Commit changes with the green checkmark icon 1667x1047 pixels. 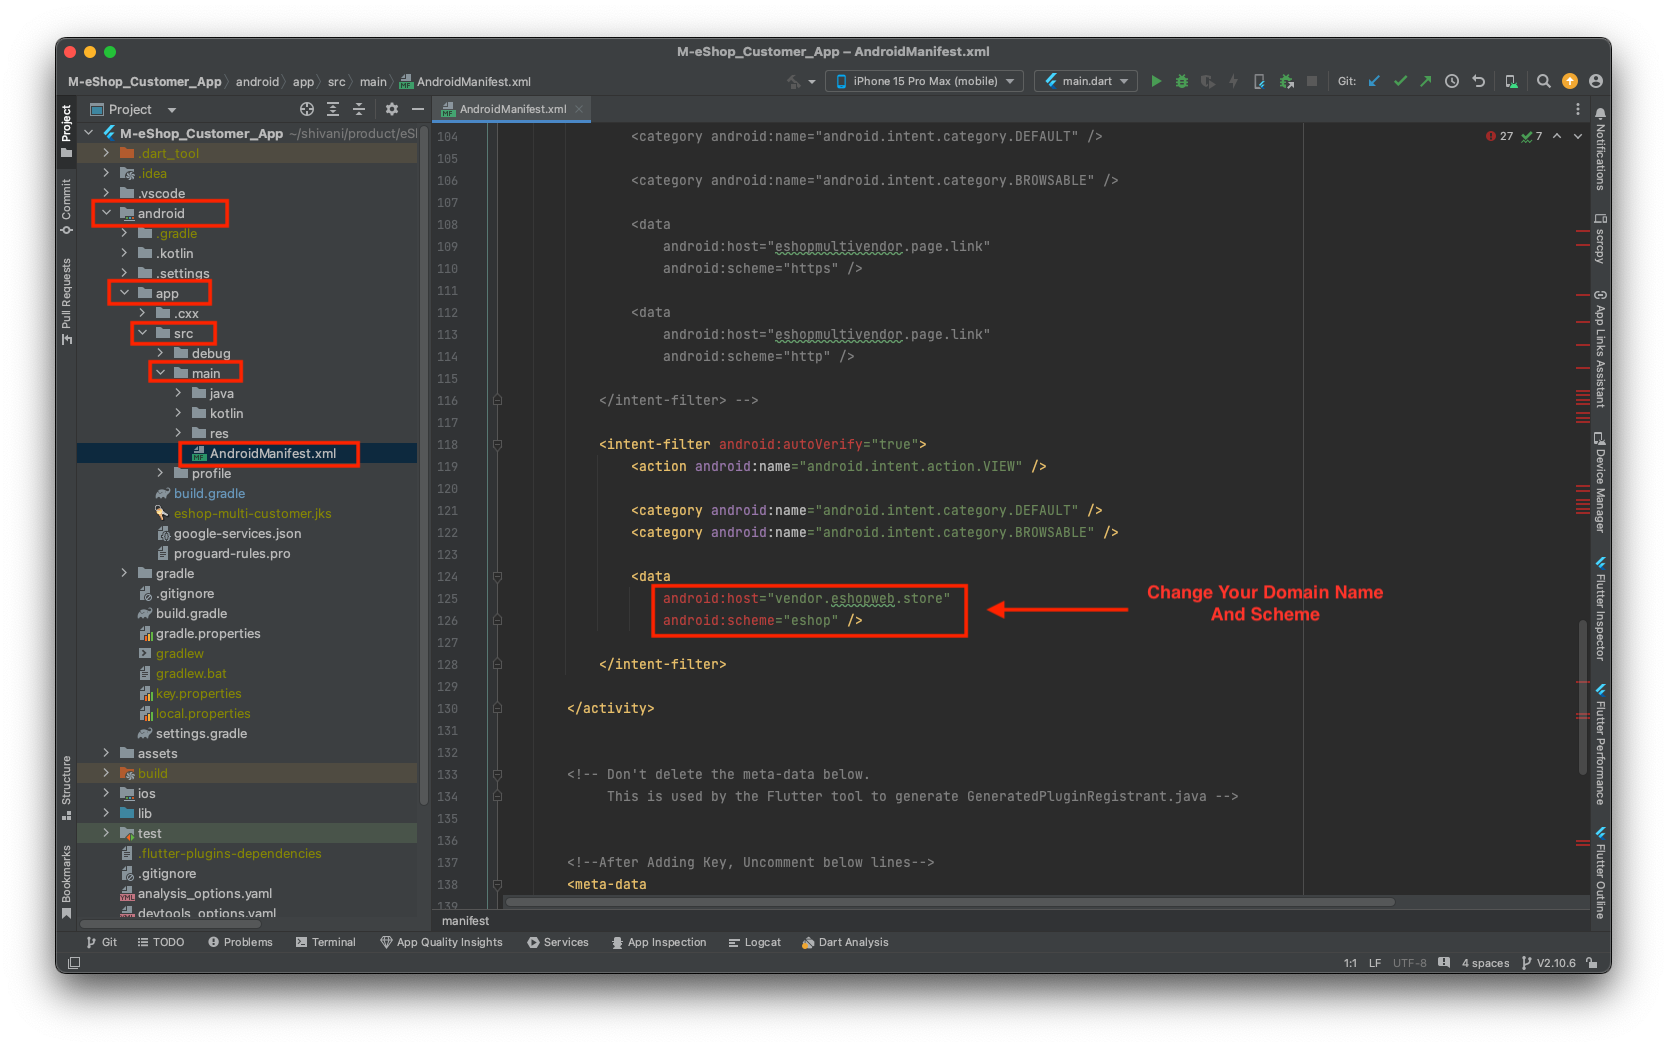click(1400, 81)
